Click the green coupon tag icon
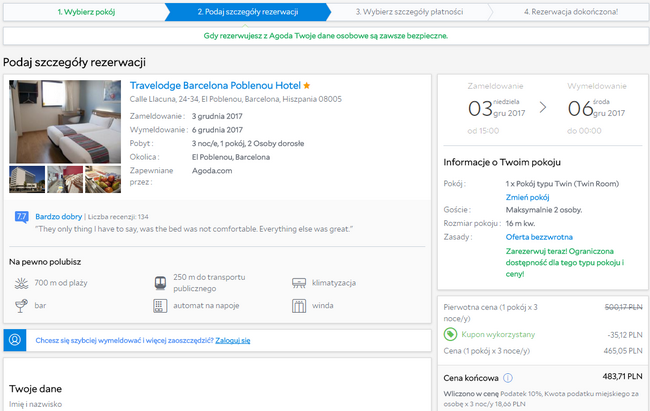Image resolution: width=650 pixels, height=411 pixels. (x=451, y=334)
